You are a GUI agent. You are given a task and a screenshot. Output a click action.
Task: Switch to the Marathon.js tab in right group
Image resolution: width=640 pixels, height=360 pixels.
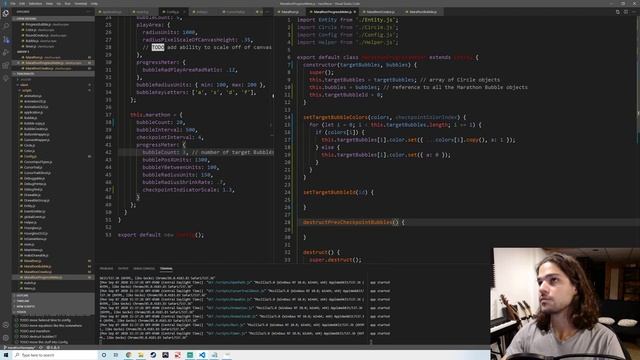click(290, 12)
